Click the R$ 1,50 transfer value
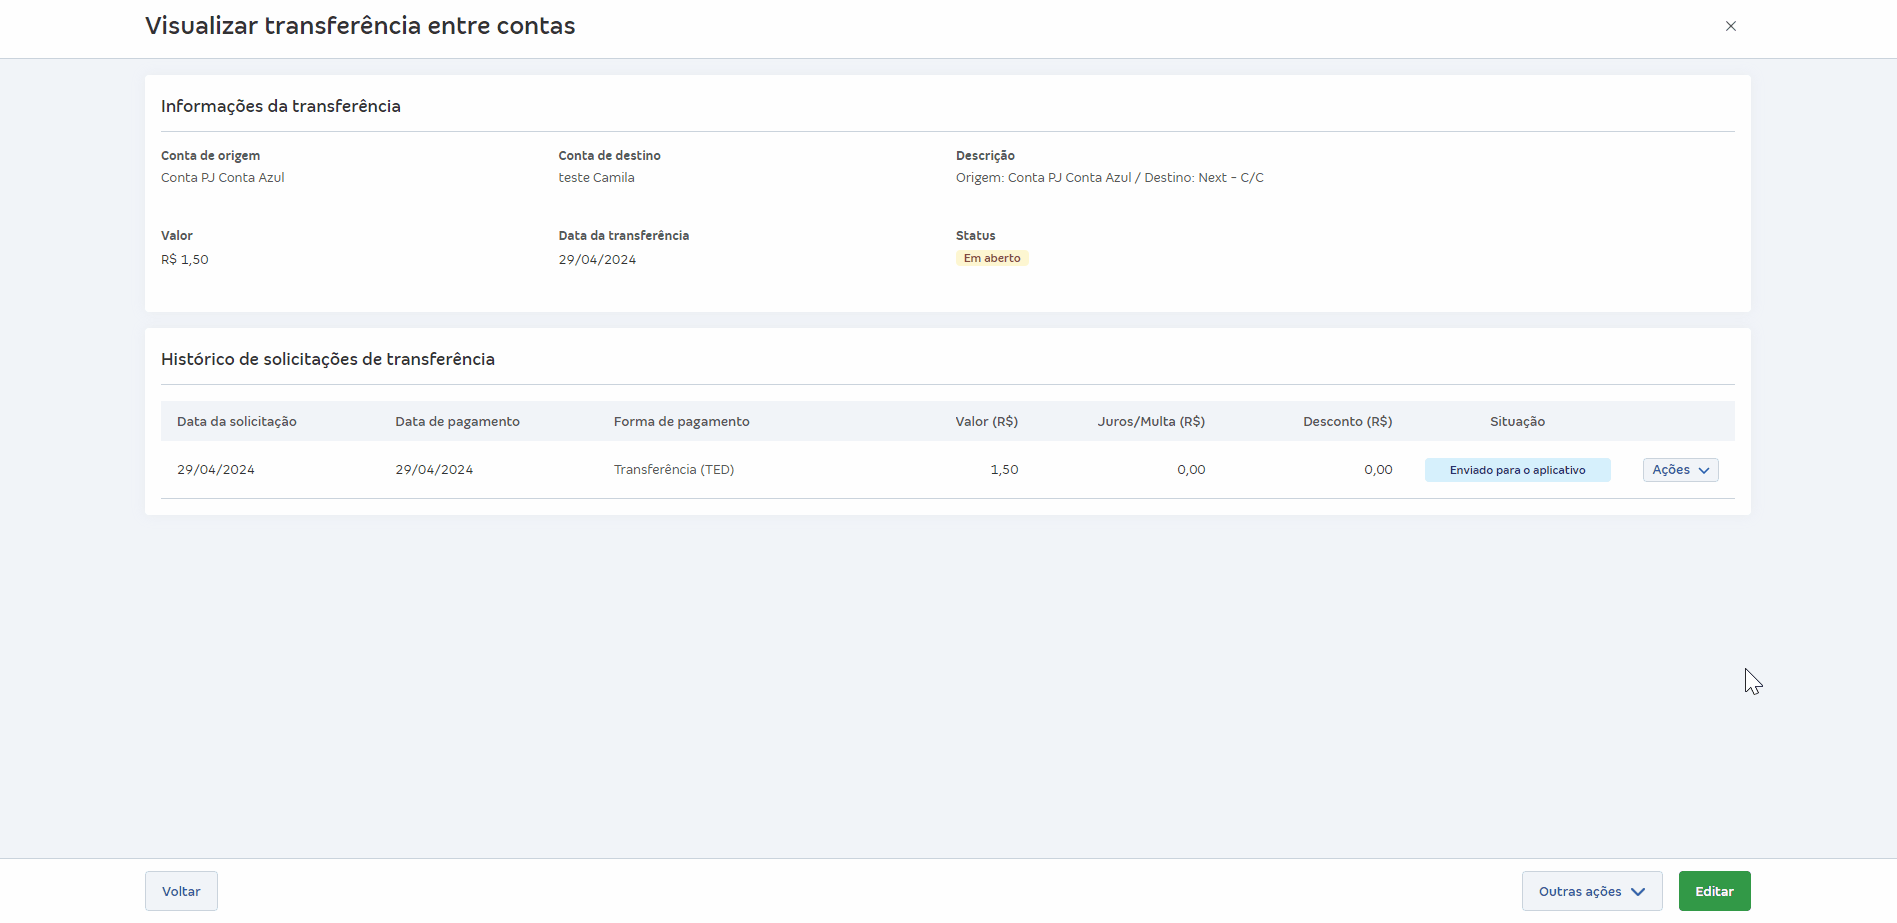This screenshot has width=1897, height=923. 185,260
